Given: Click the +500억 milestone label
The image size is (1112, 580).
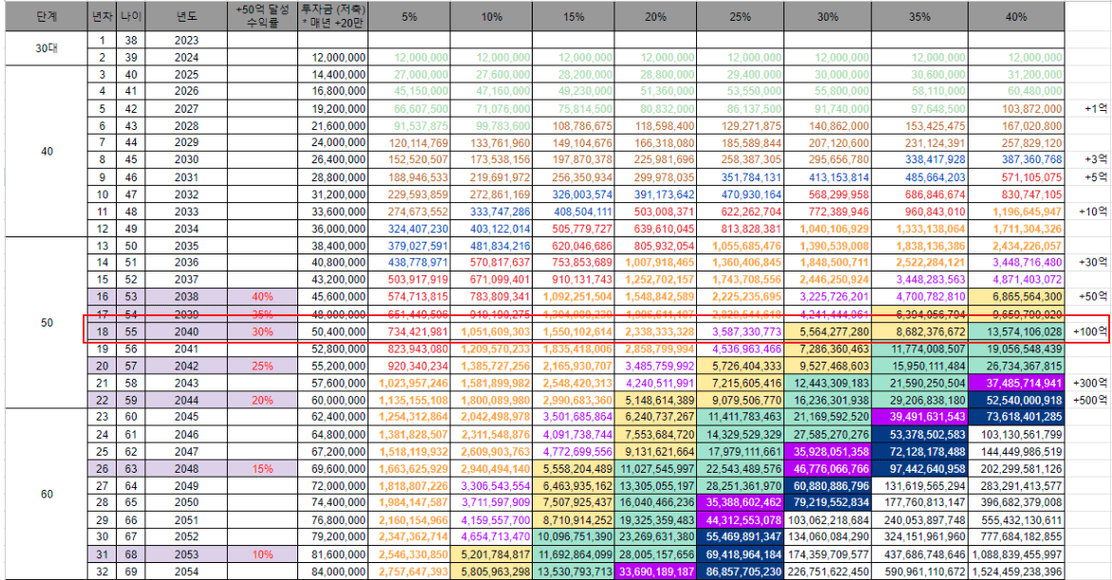Looking at the screenshot, I should (1089, 399).
